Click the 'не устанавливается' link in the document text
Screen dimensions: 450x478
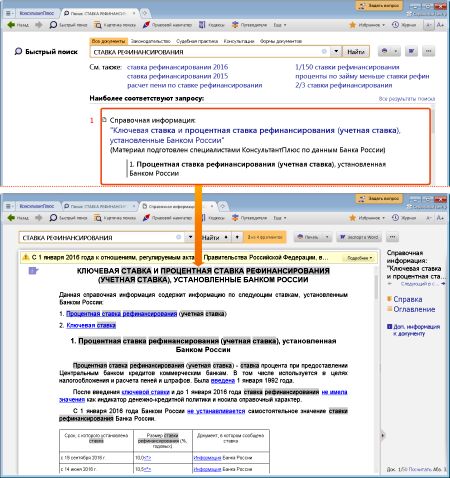(x=216, y=411)
